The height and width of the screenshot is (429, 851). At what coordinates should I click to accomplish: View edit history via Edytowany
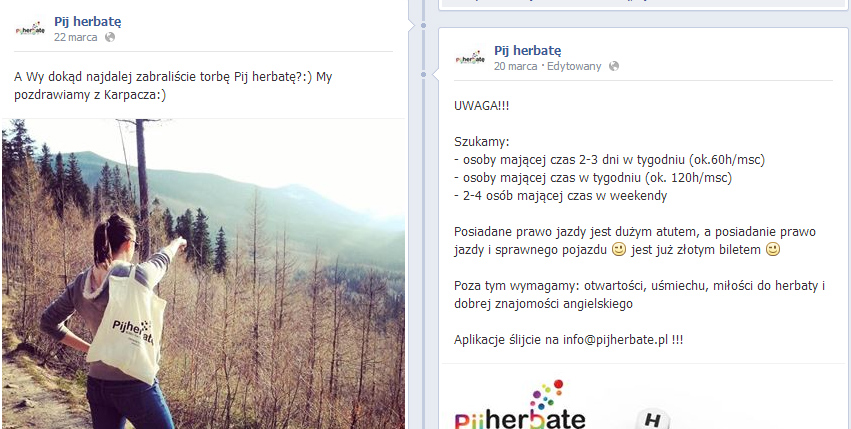point(574,66)
